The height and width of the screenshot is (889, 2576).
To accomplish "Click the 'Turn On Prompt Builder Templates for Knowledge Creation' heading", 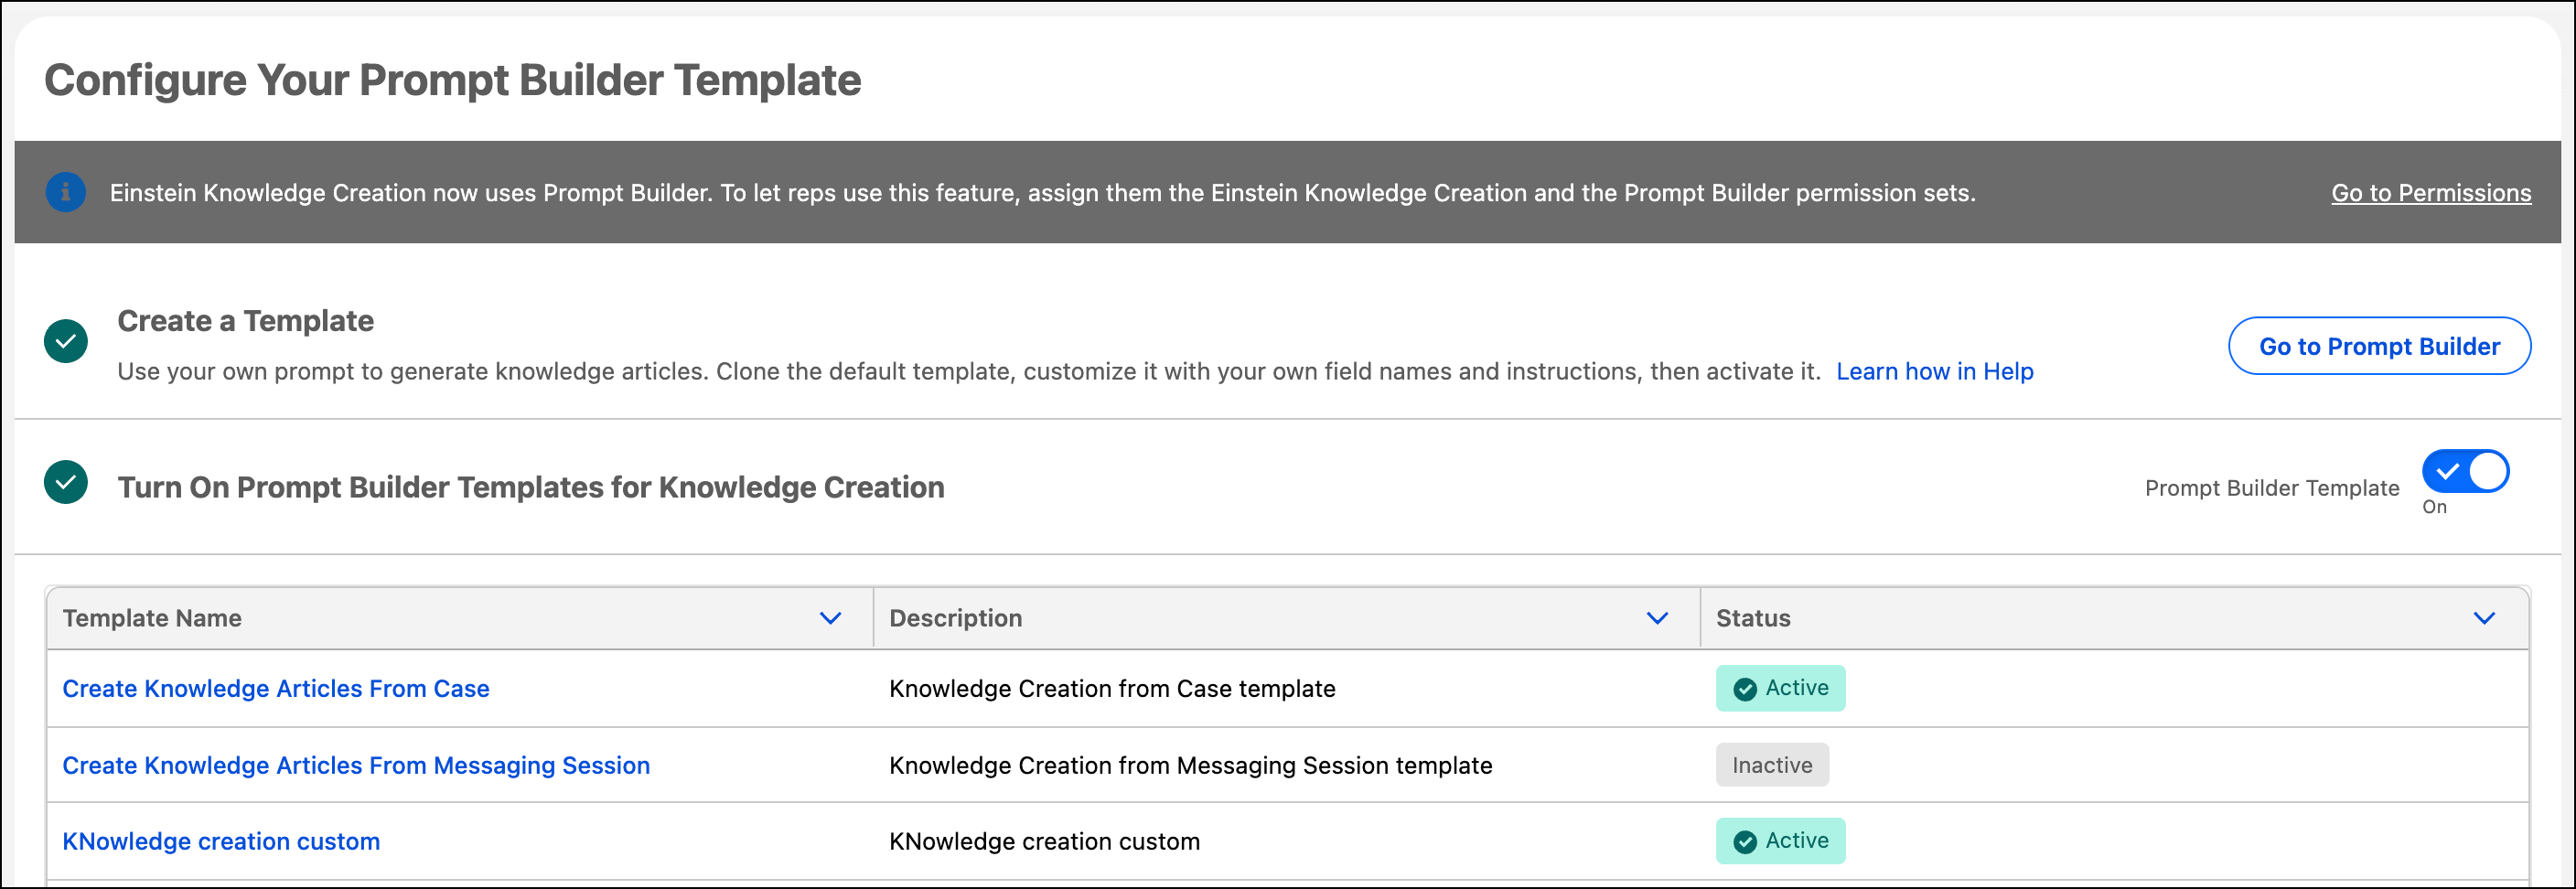I will 530,487.
